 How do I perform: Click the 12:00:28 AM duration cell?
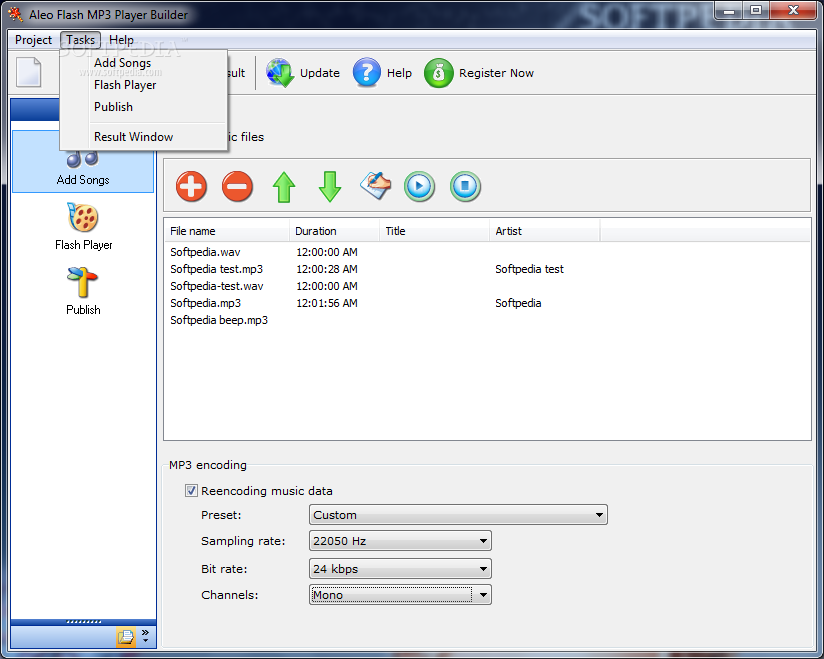point(327,269)
